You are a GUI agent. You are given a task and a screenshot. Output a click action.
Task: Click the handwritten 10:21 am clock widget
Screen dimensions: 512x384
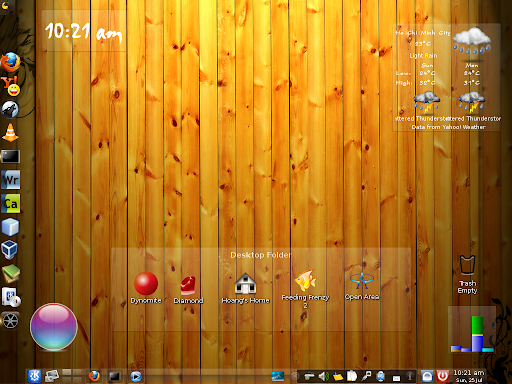(84, 32)
